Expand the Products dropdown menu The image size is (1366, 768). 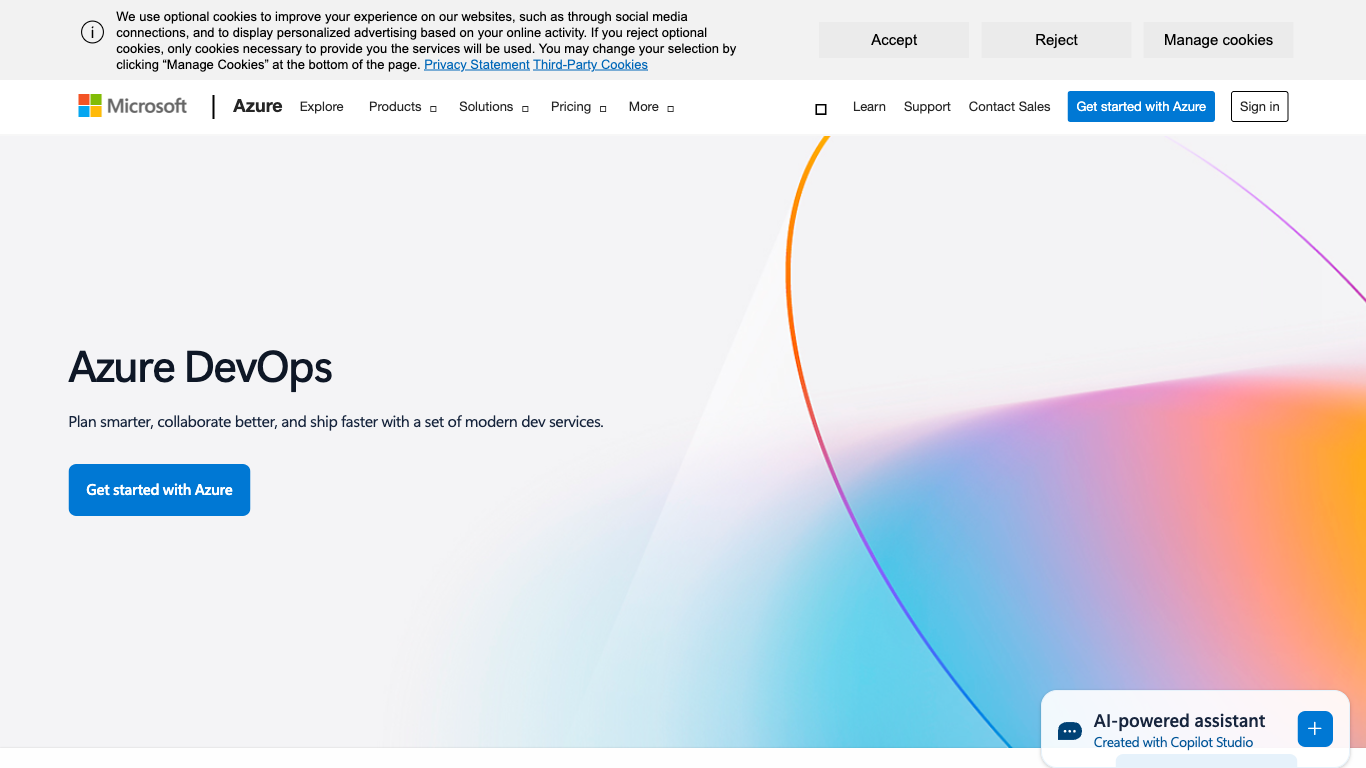pos(403,107)
